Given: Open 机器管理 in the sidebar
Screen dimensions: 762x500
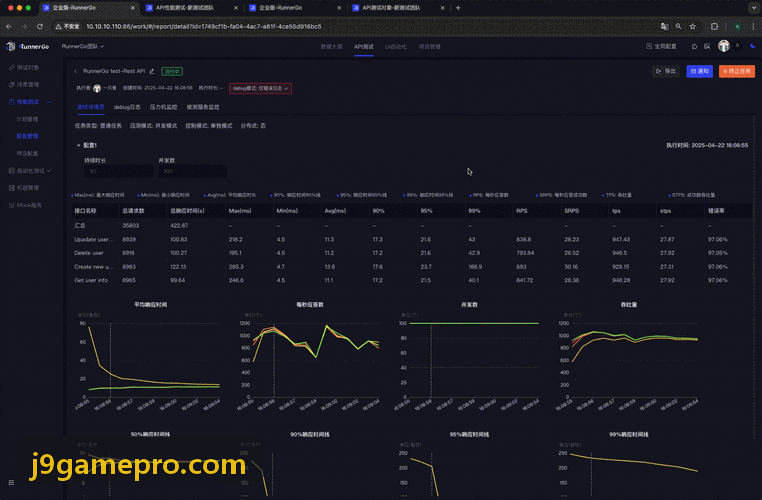Looking at the screenshot, I should 24,188.
